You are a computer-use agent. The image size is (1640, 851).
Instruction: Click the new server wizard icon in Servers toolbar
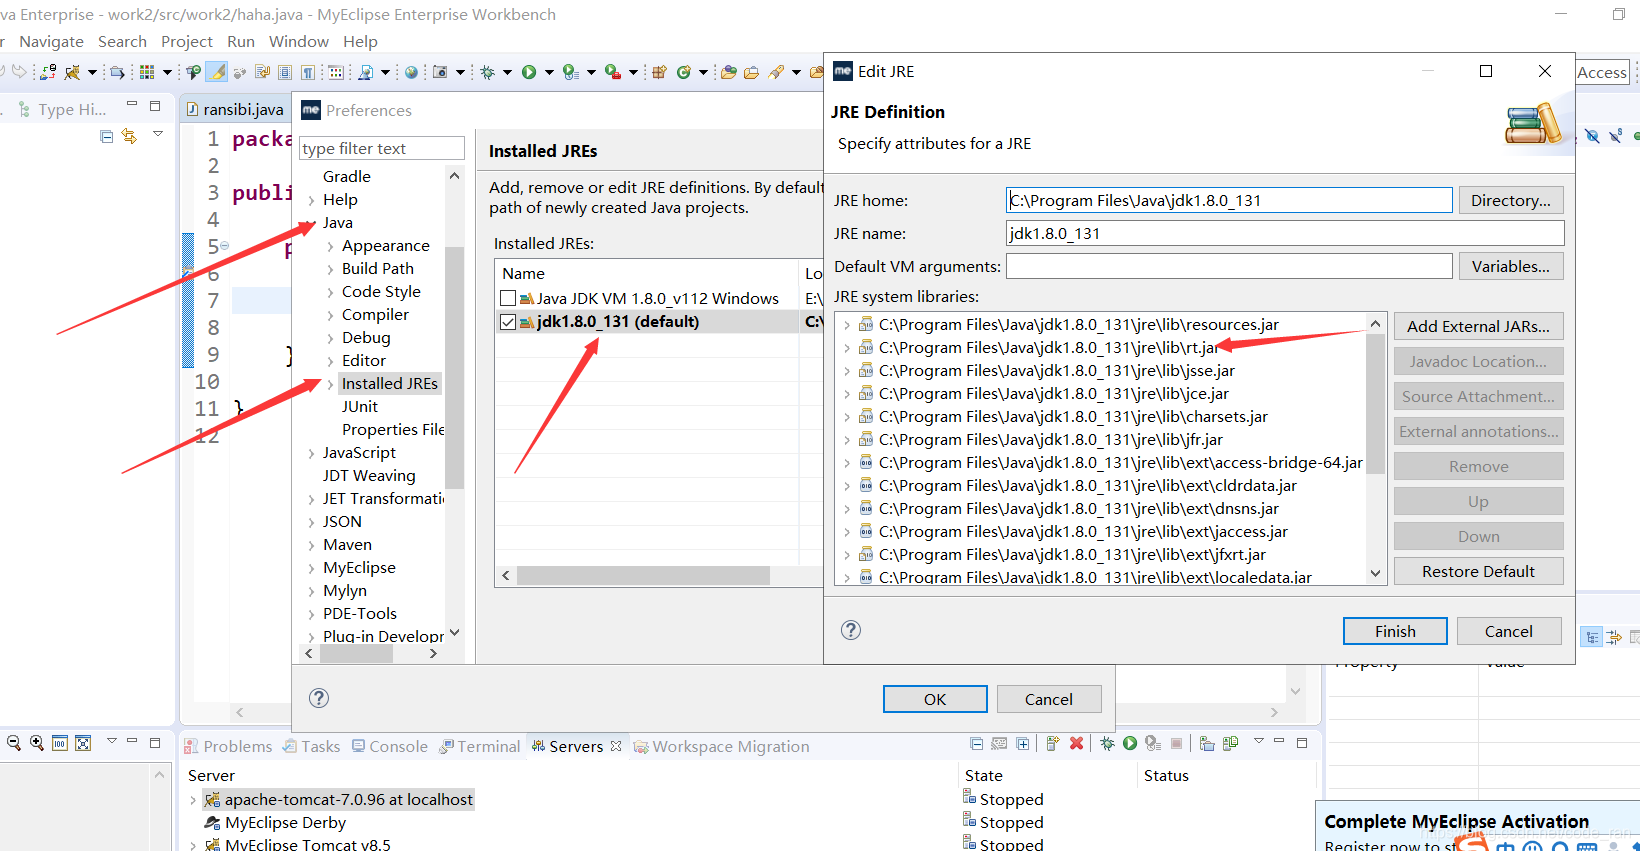(x=1052, y=743)
